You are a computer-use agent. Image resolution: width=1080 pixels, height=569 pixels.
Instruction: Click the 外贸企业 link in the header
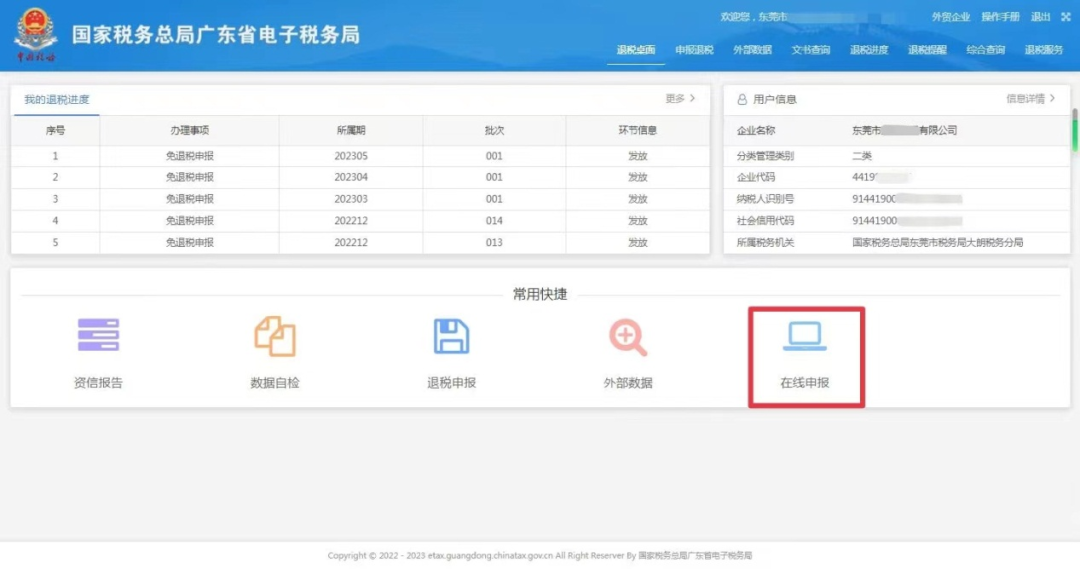pos(951,17)
